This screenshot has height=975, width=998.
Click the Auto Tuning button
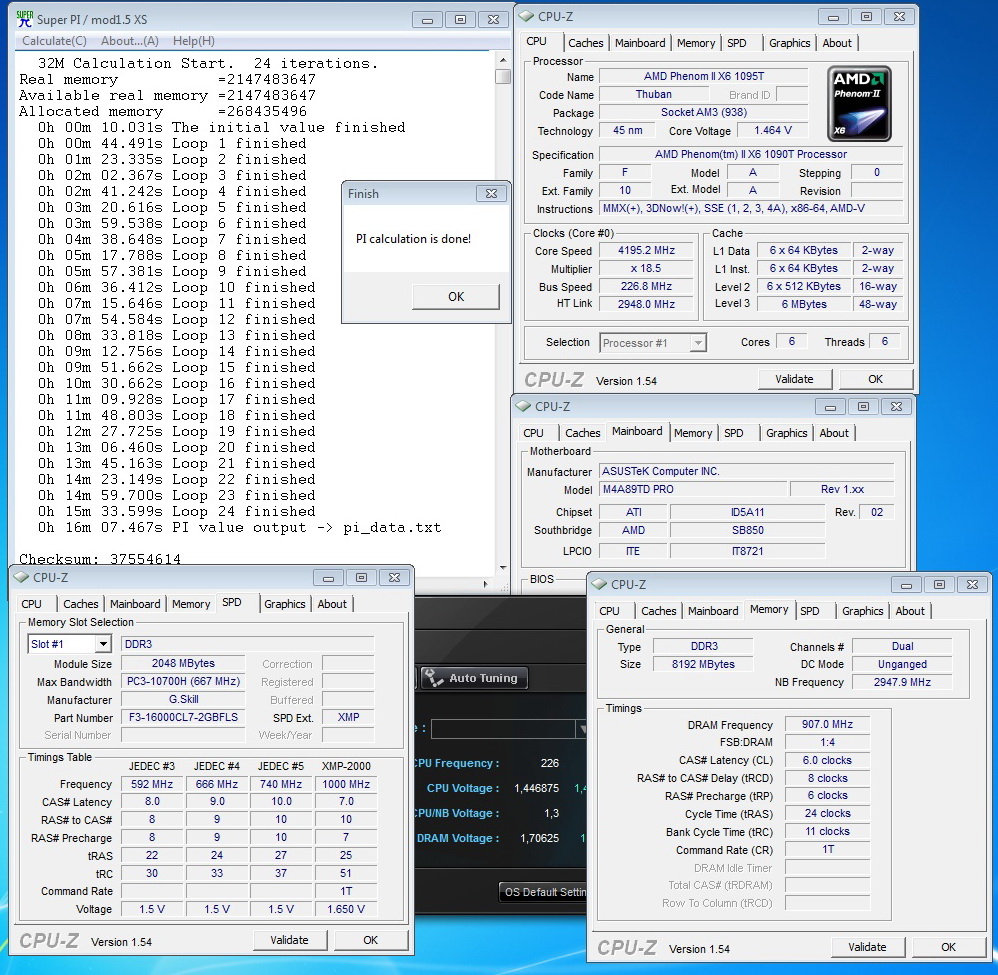[474, 678]
